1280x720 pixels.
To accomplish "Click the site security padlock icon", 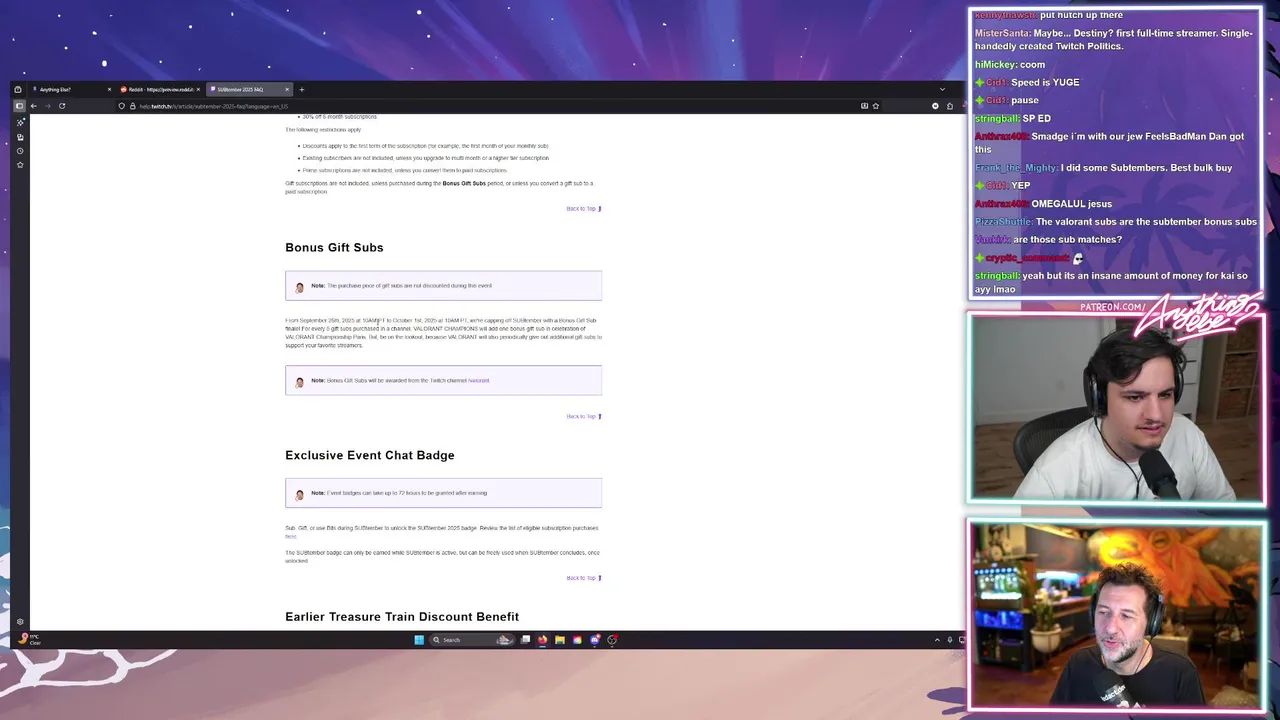I will 132,106.
